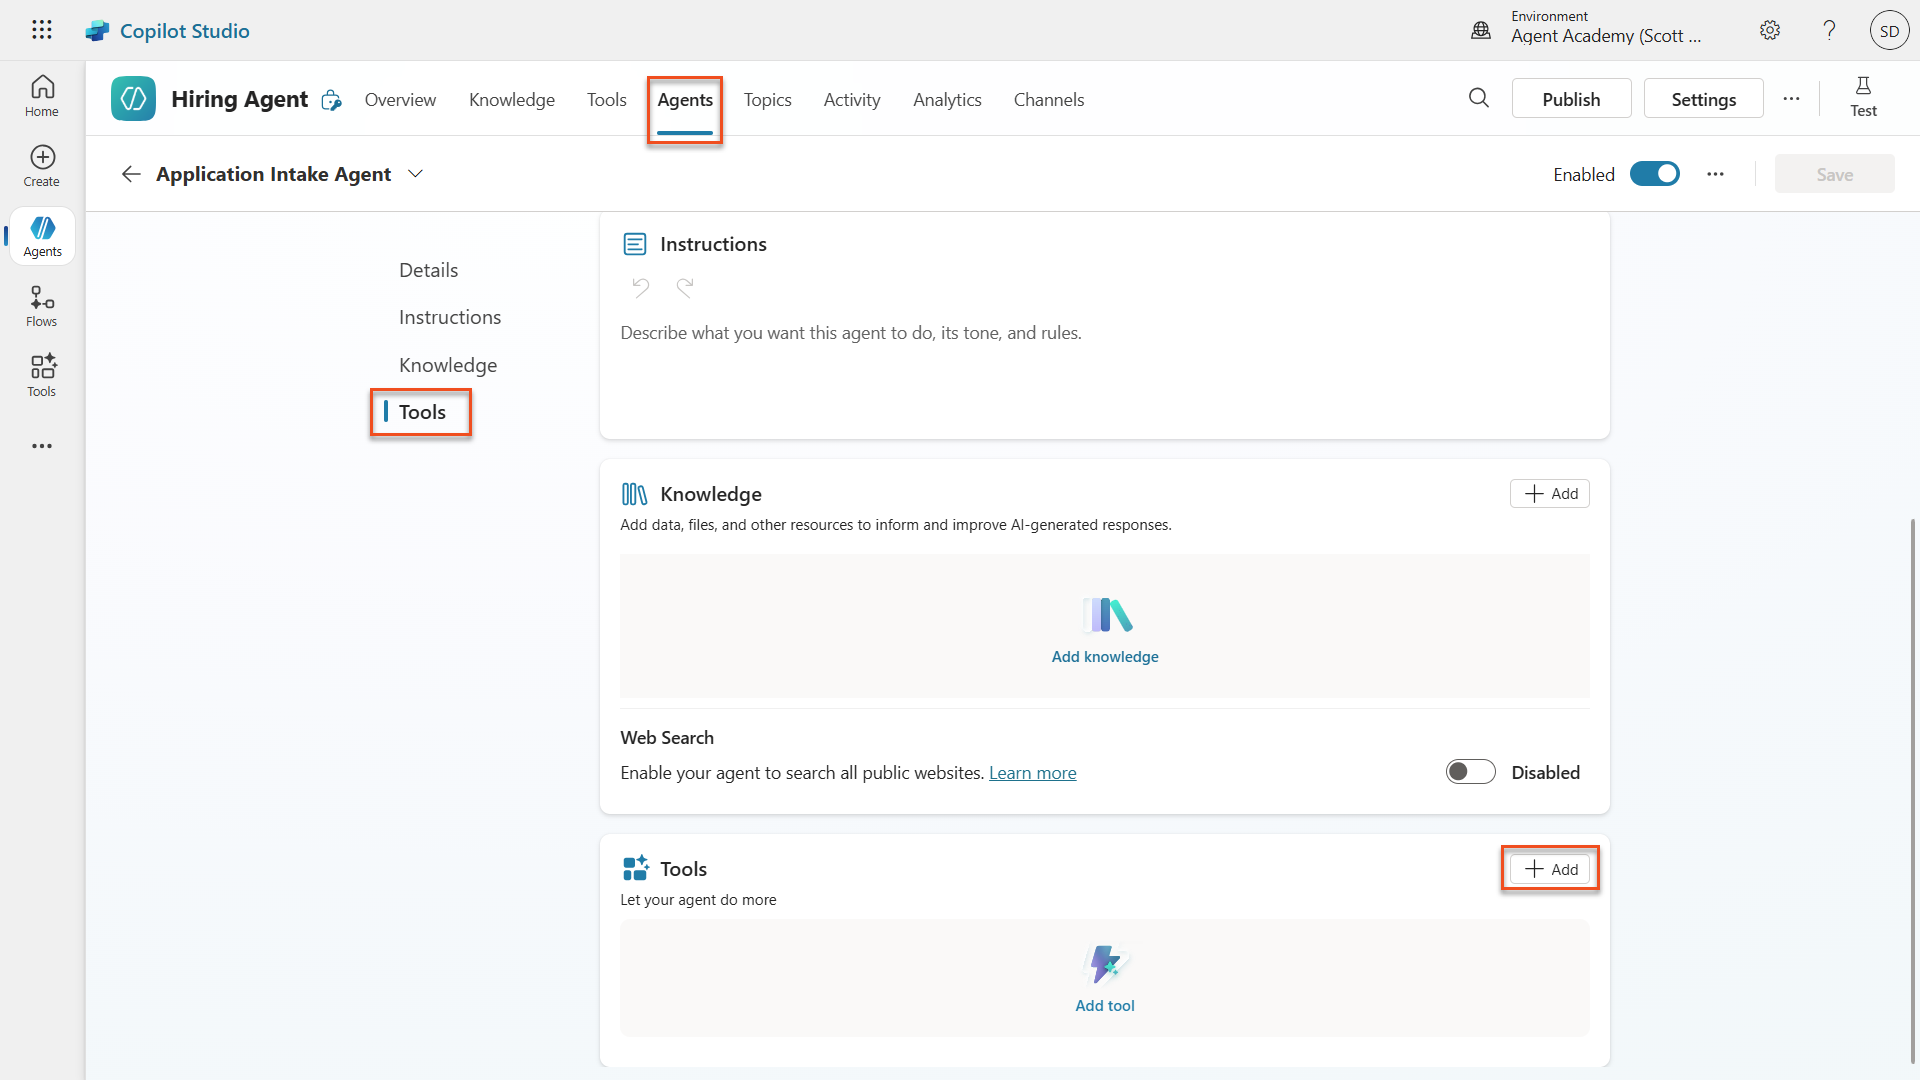Enable the Web Search toggle
Viewport: 1920px width, 1080px height.
tap(1469, 771)
